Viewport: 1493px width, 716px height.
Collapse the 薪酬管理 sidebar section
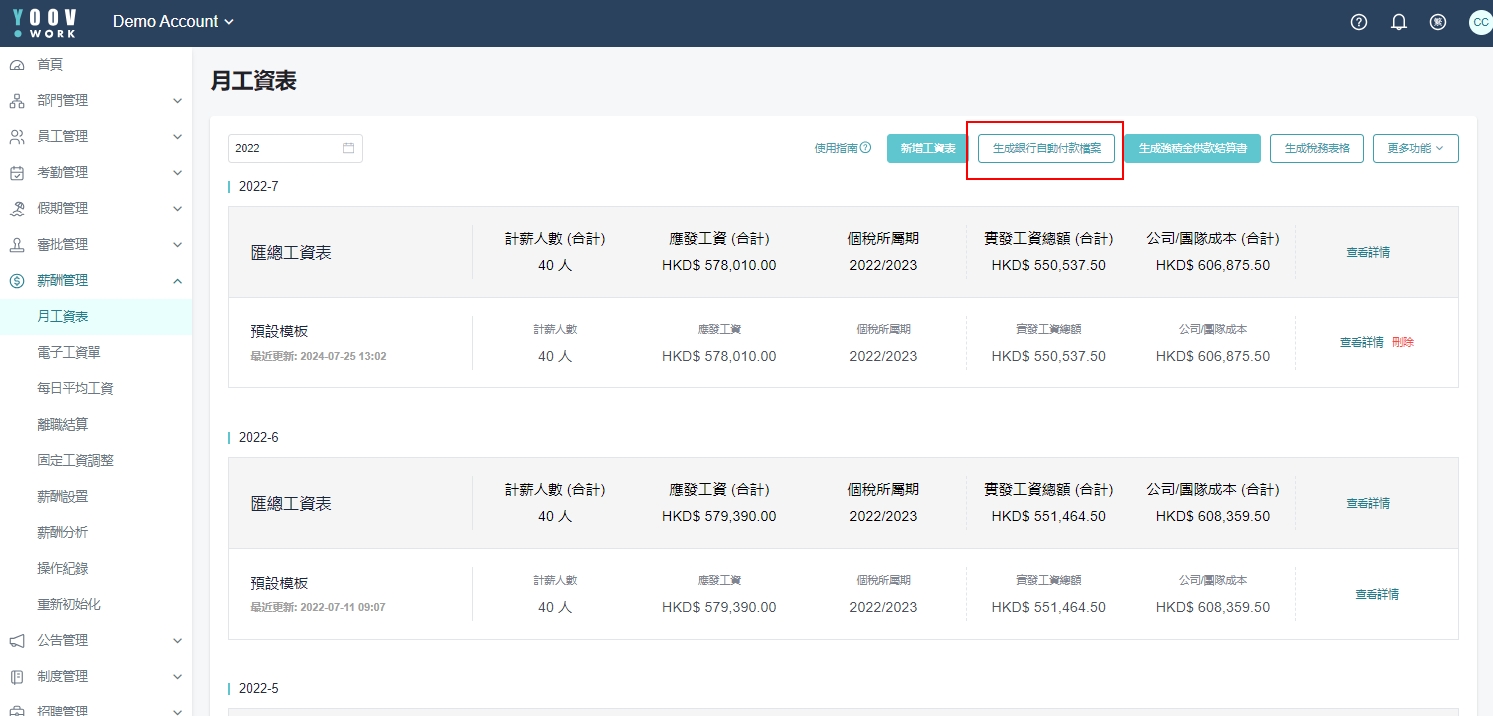point(177,281)
